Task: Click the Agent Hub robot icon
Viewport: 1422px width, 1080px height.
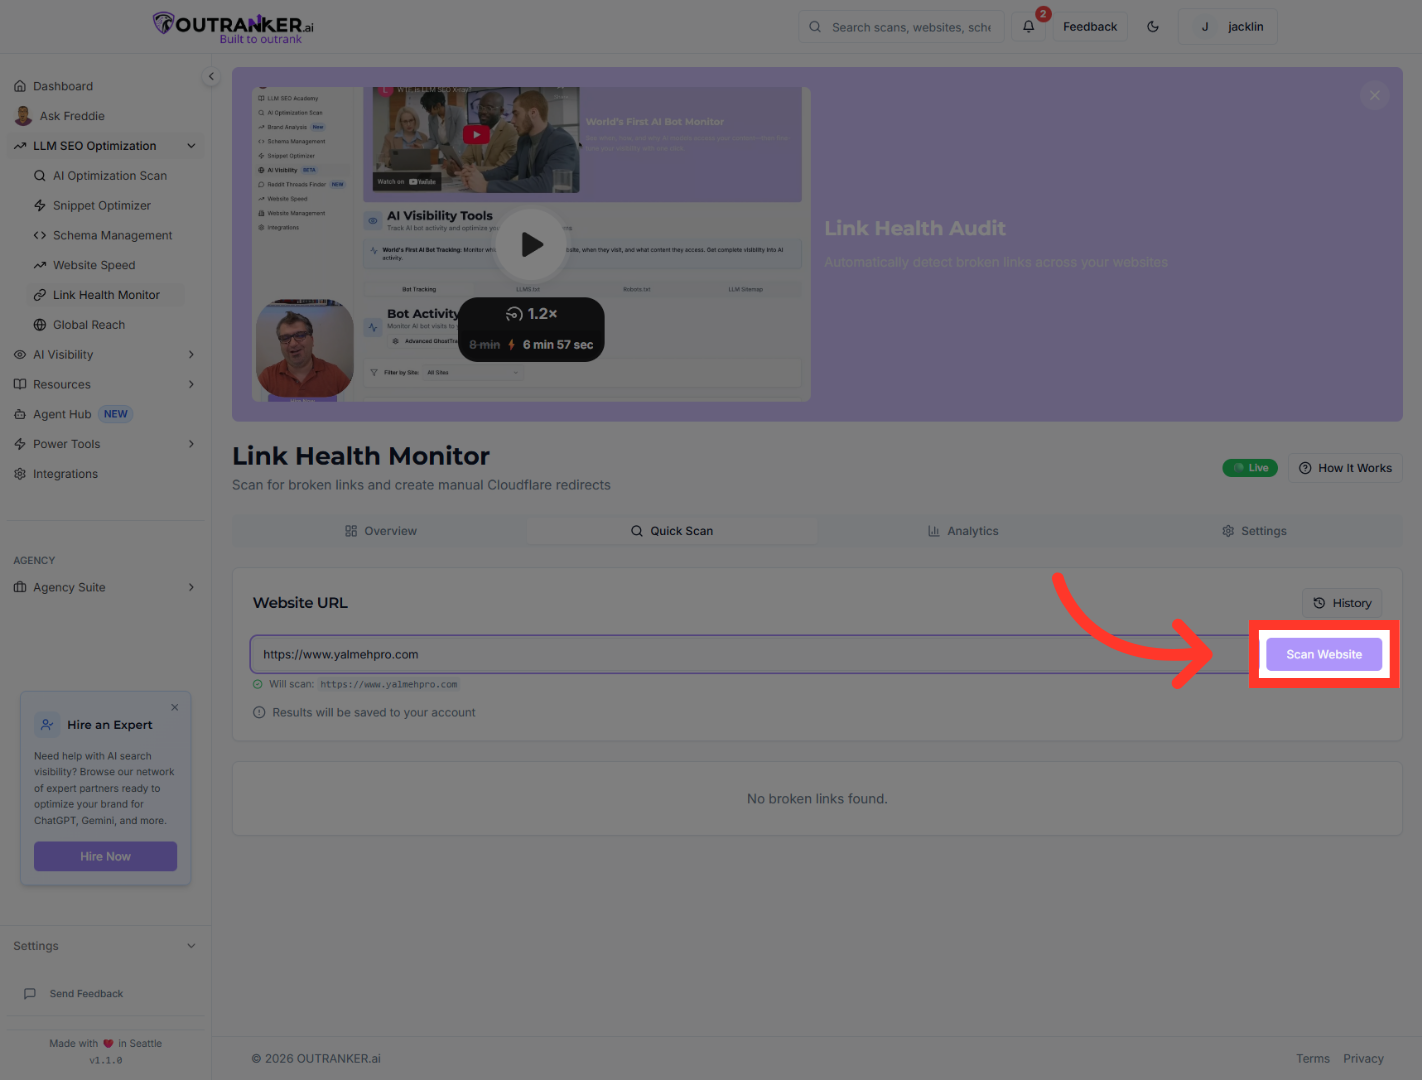Action: pos(20,415)
